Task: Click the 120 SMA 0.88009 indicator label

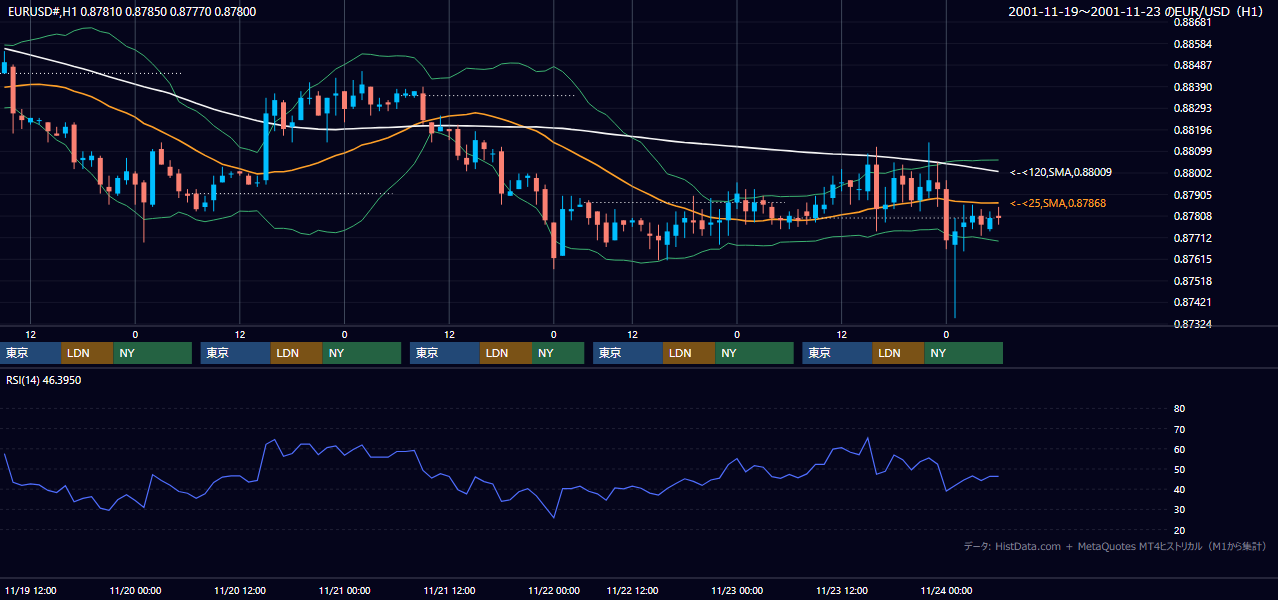Action: coord(1061,172)
